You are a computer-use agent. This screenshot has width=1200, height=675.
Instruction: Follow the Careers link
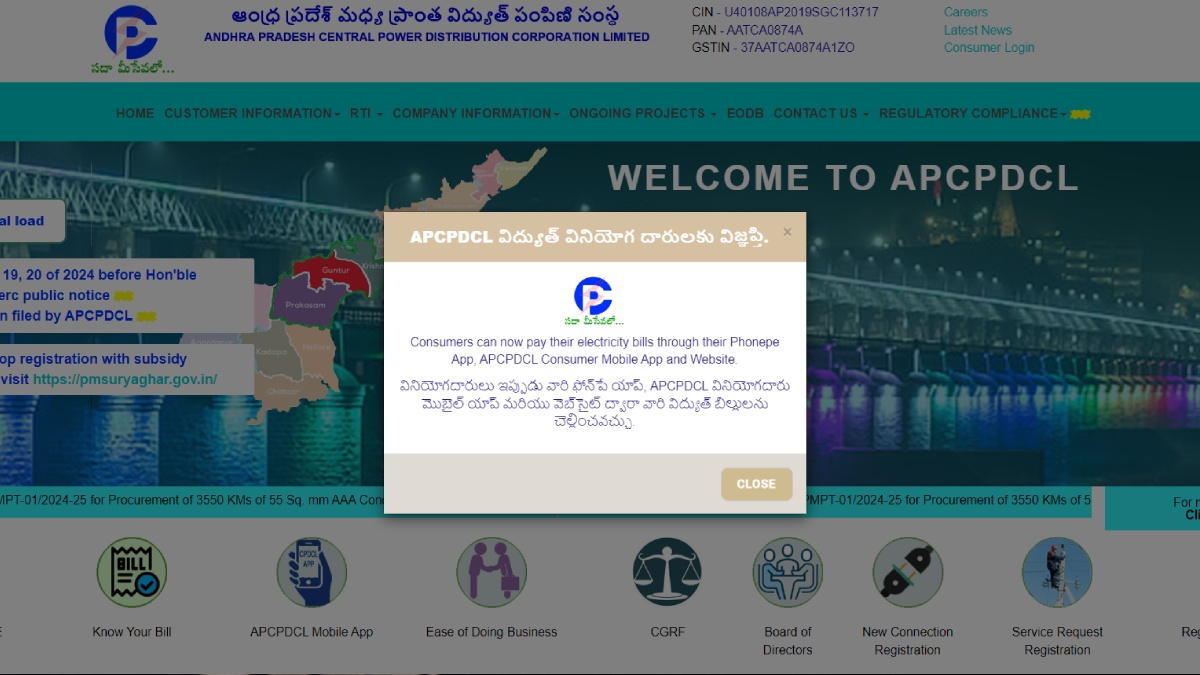tap(965, 12)
